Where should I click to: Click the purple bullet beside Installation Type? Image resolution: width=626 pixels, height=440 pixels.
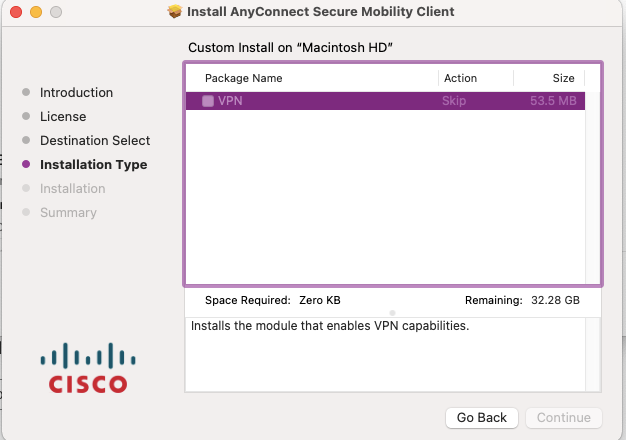pyautogui.click(x=26, y=164)
